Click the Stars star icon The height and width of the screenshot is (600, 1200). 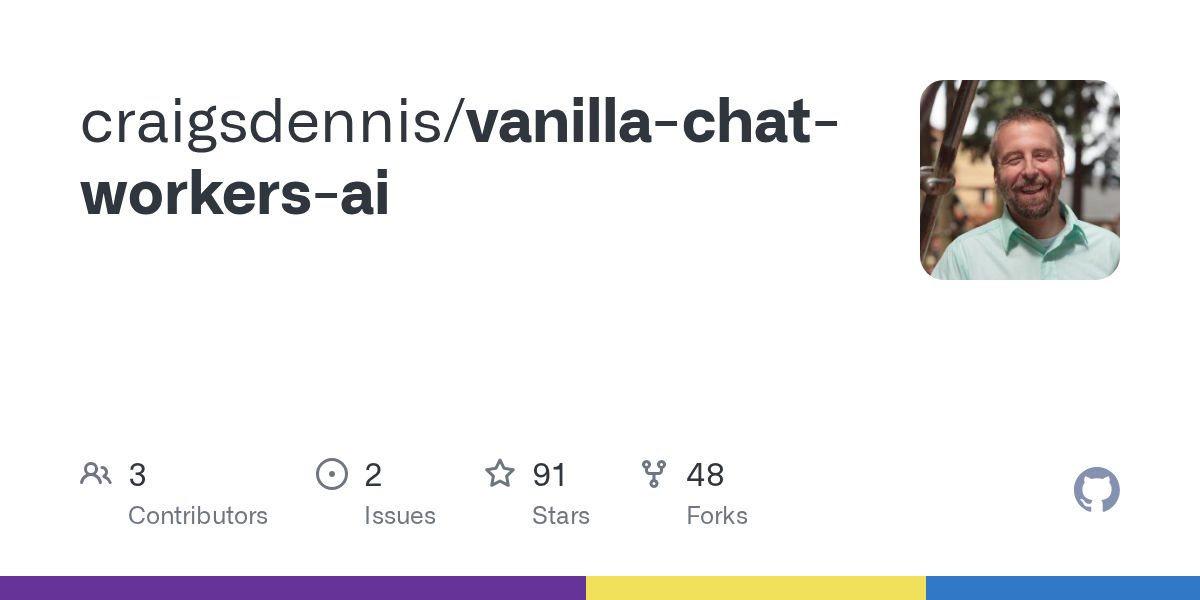tap(500, 474)
